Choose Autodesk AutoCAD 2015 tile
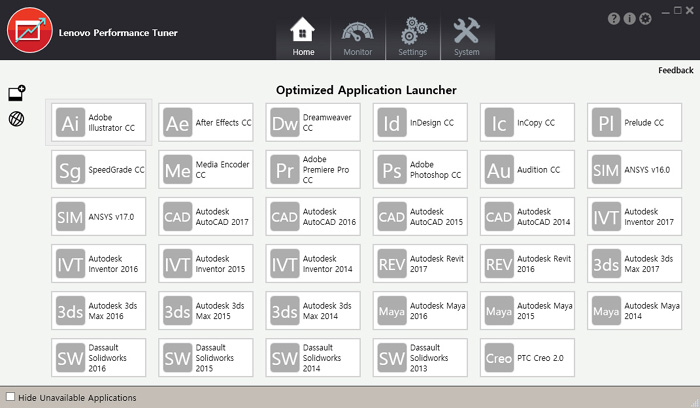 (420, 216)
